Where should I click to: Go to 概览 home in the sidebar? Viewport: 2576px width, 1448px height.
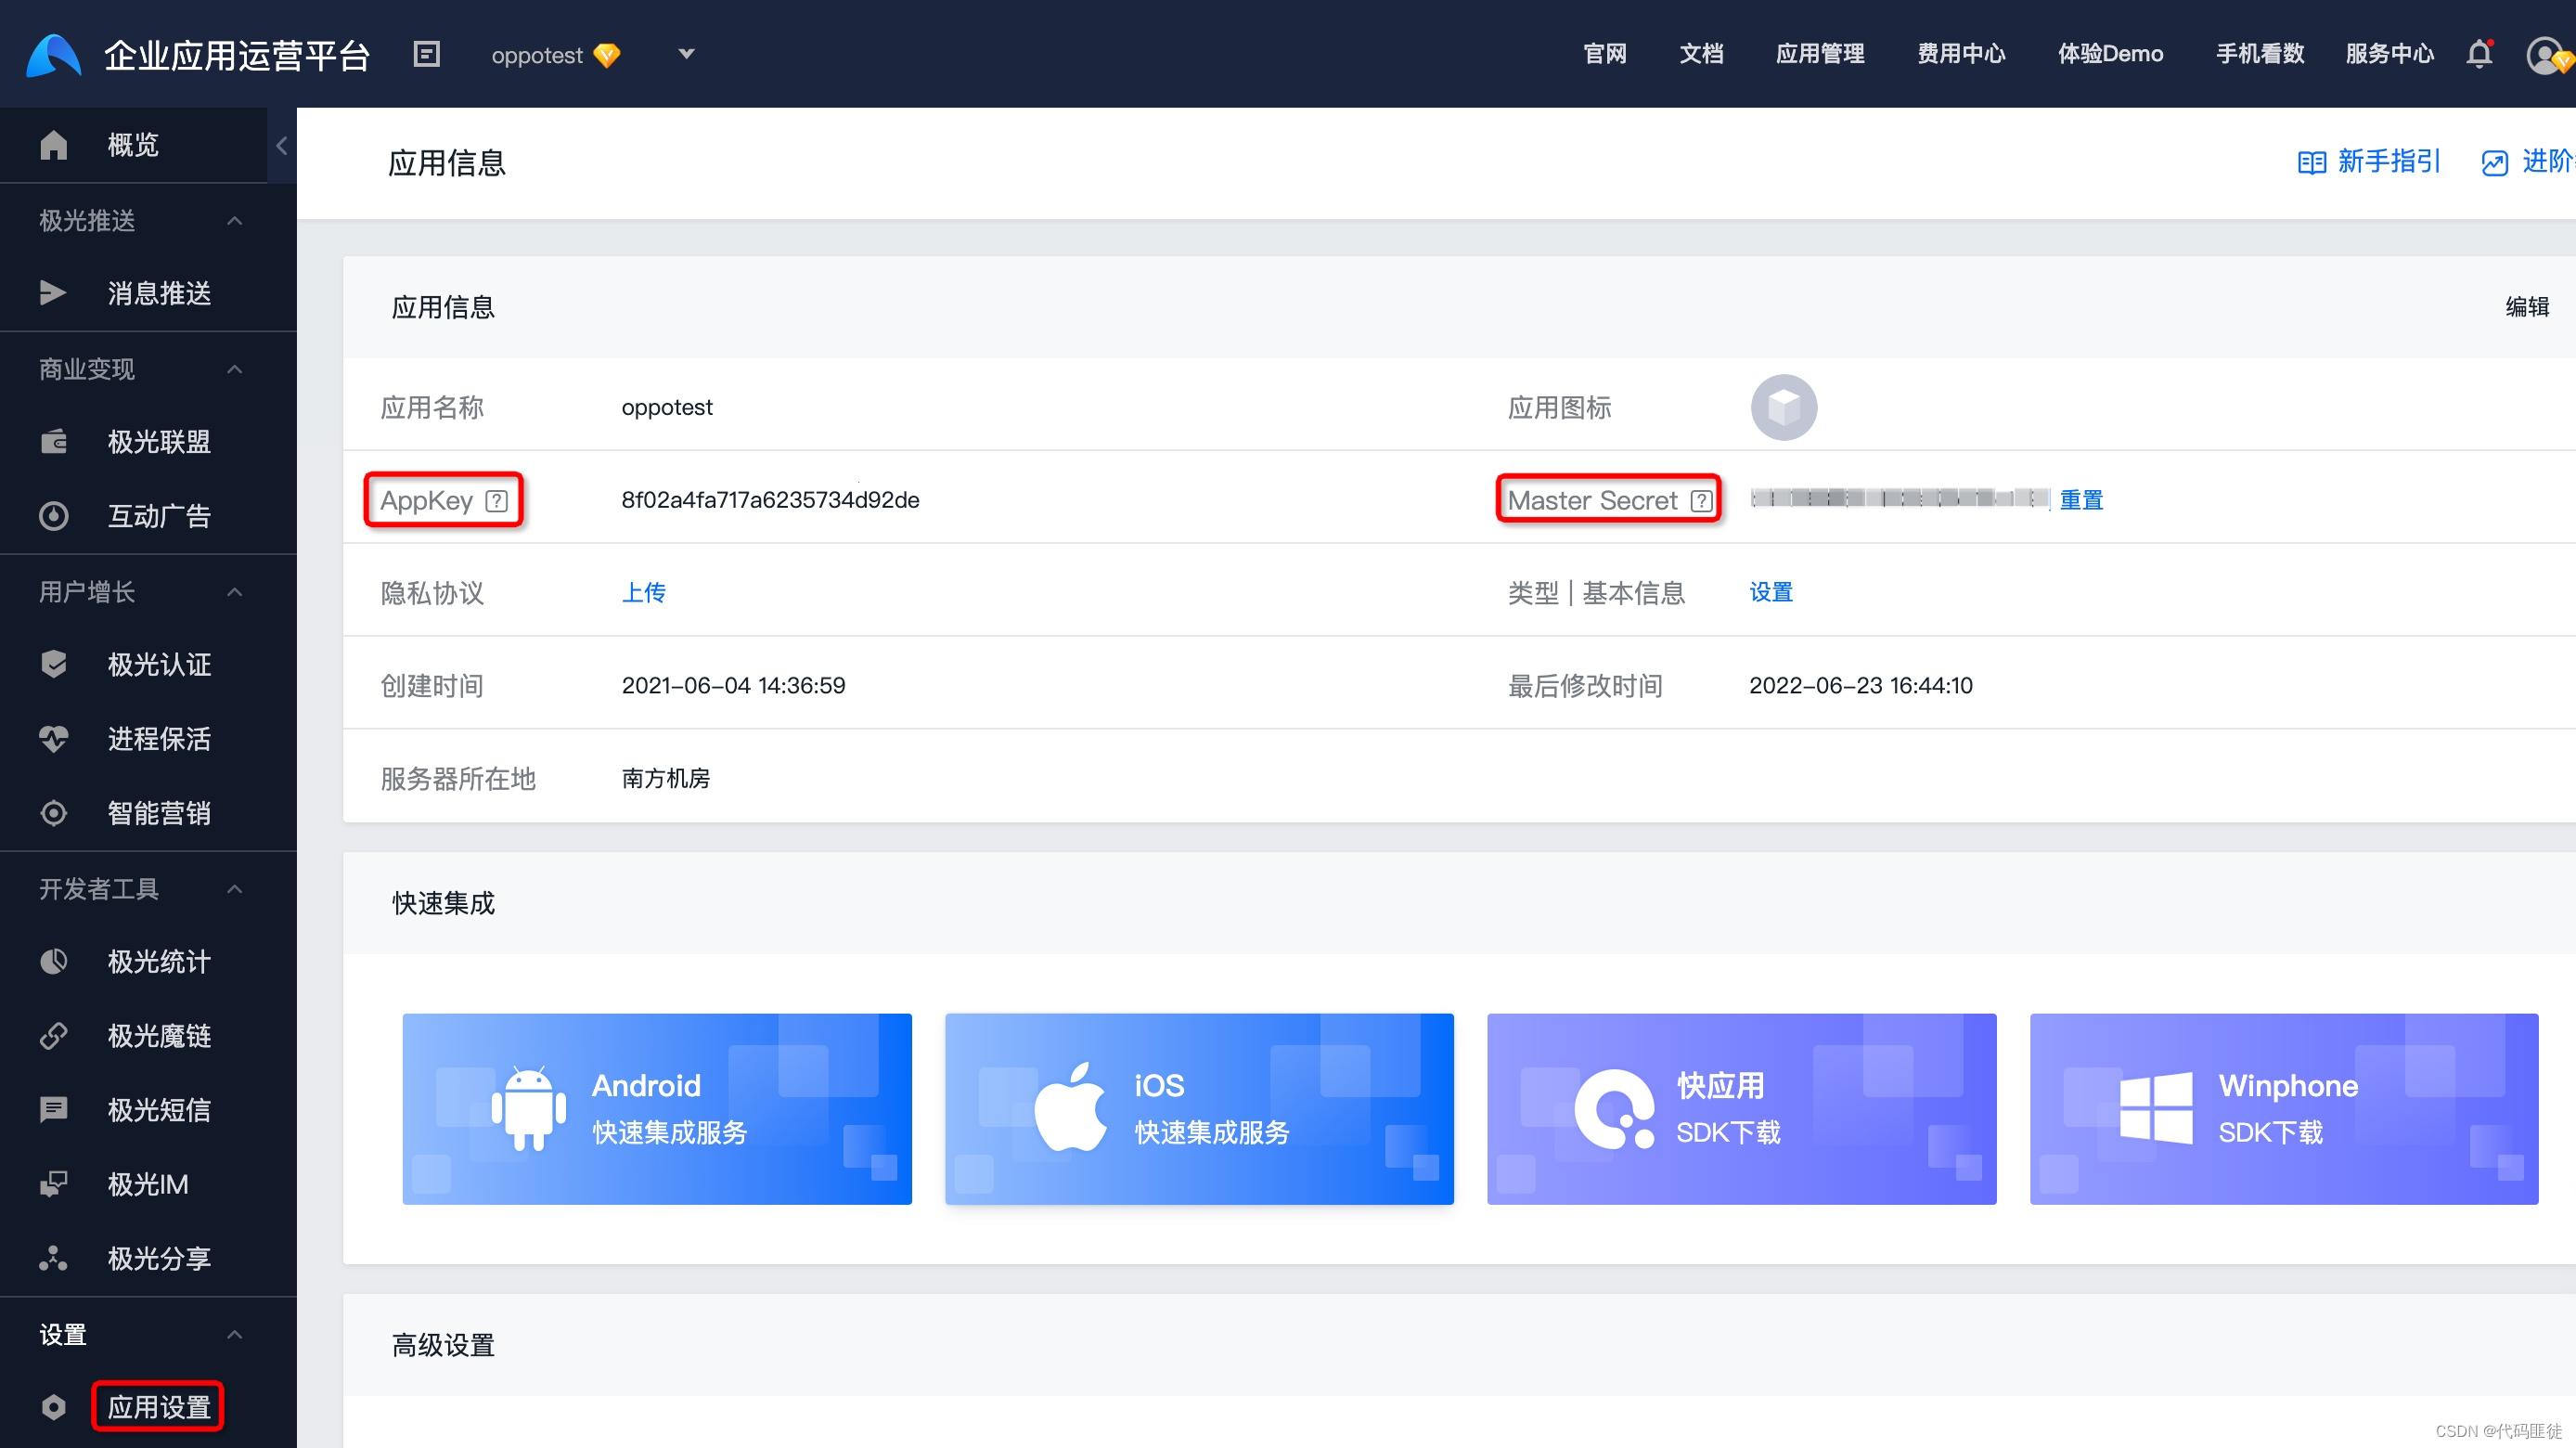[133, 146]
